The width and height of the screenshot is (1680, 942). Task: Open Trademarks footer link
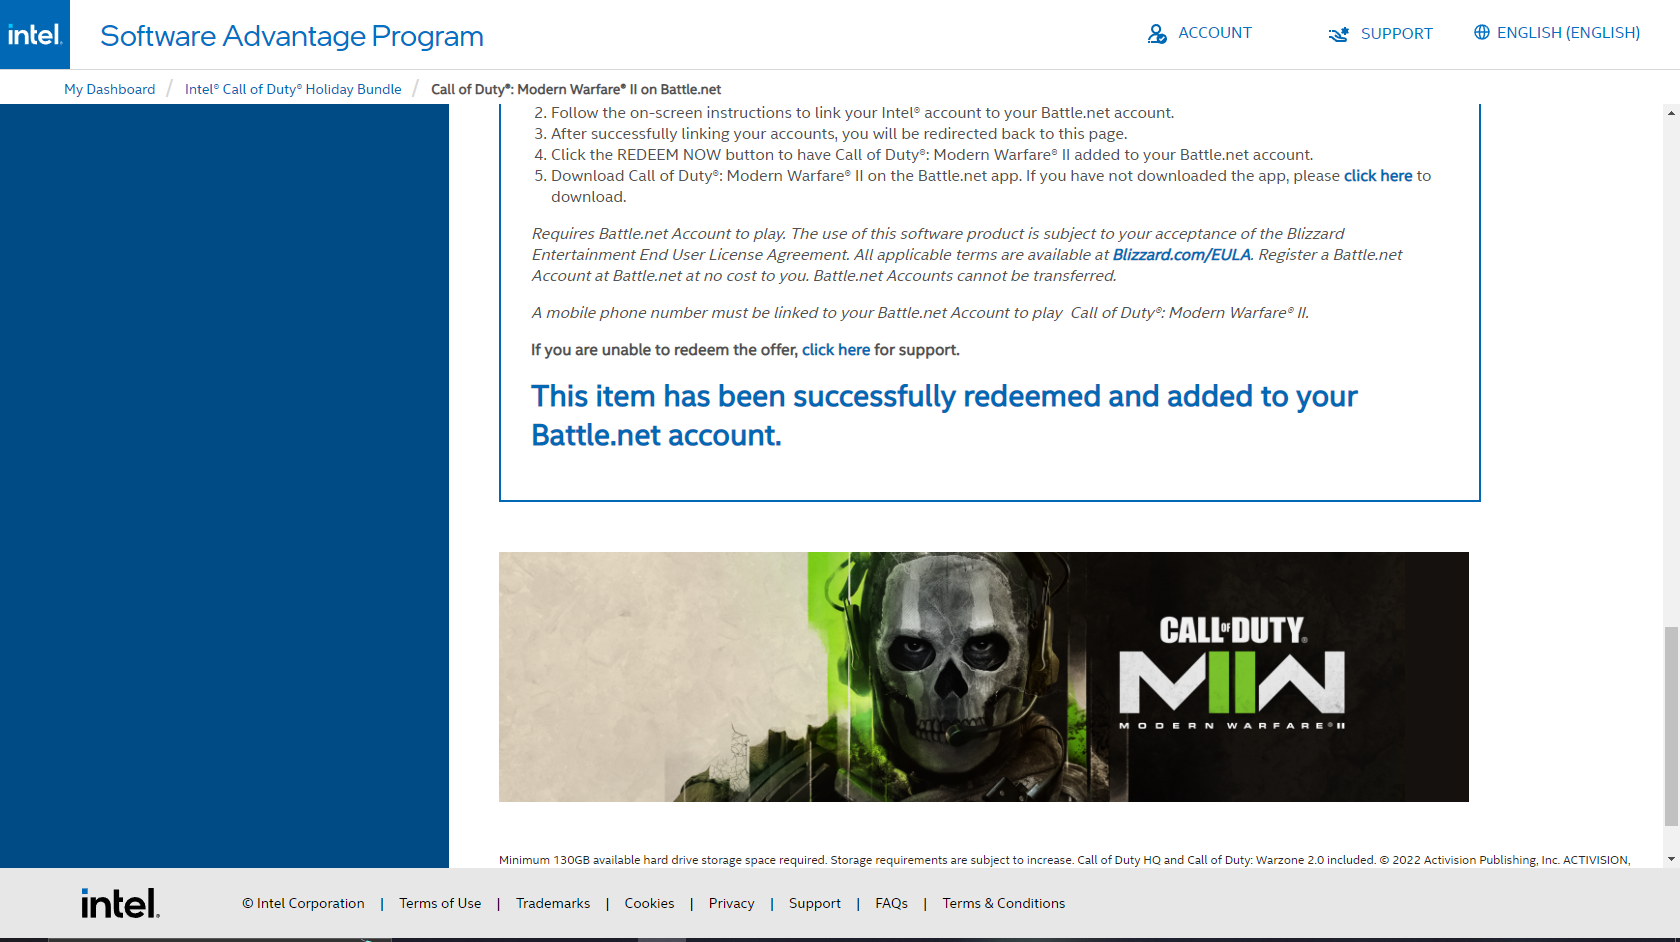pos(553,903)
